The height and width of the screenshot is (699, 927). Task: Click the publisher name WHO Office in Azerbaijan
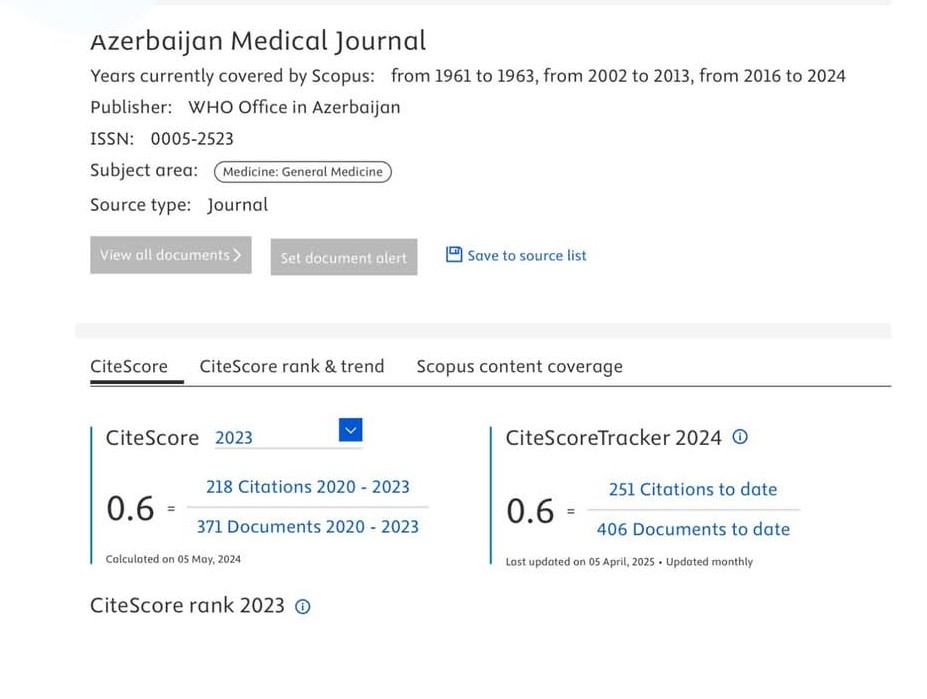pos(294,107)
